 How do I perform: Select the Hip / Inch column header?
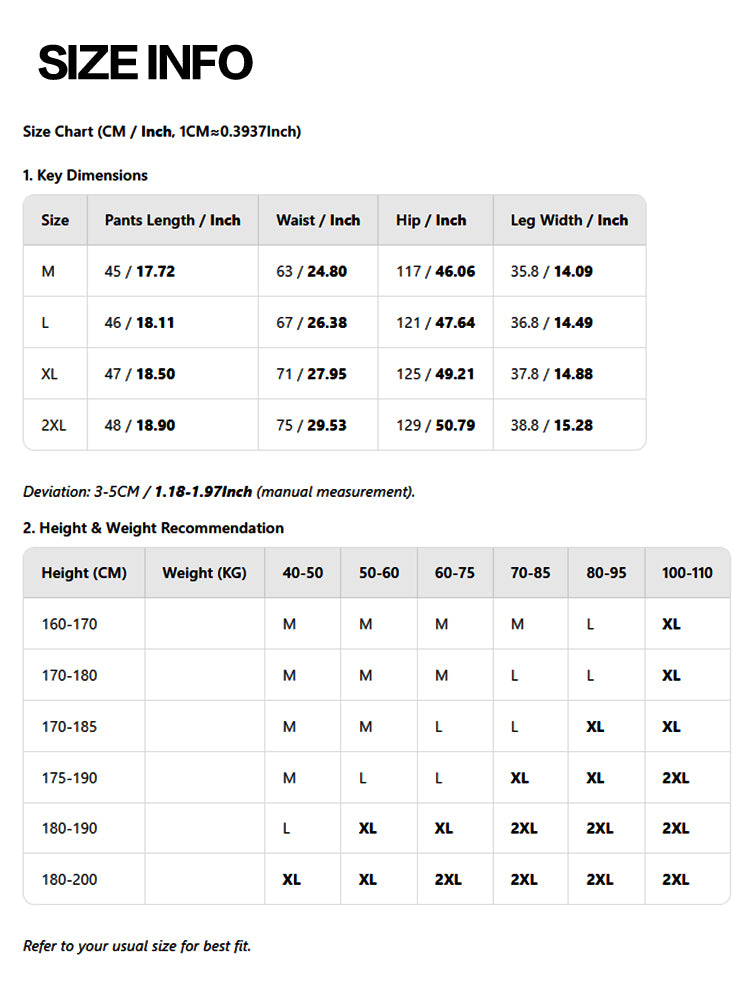pyautogui.click(x=431, y=220)
